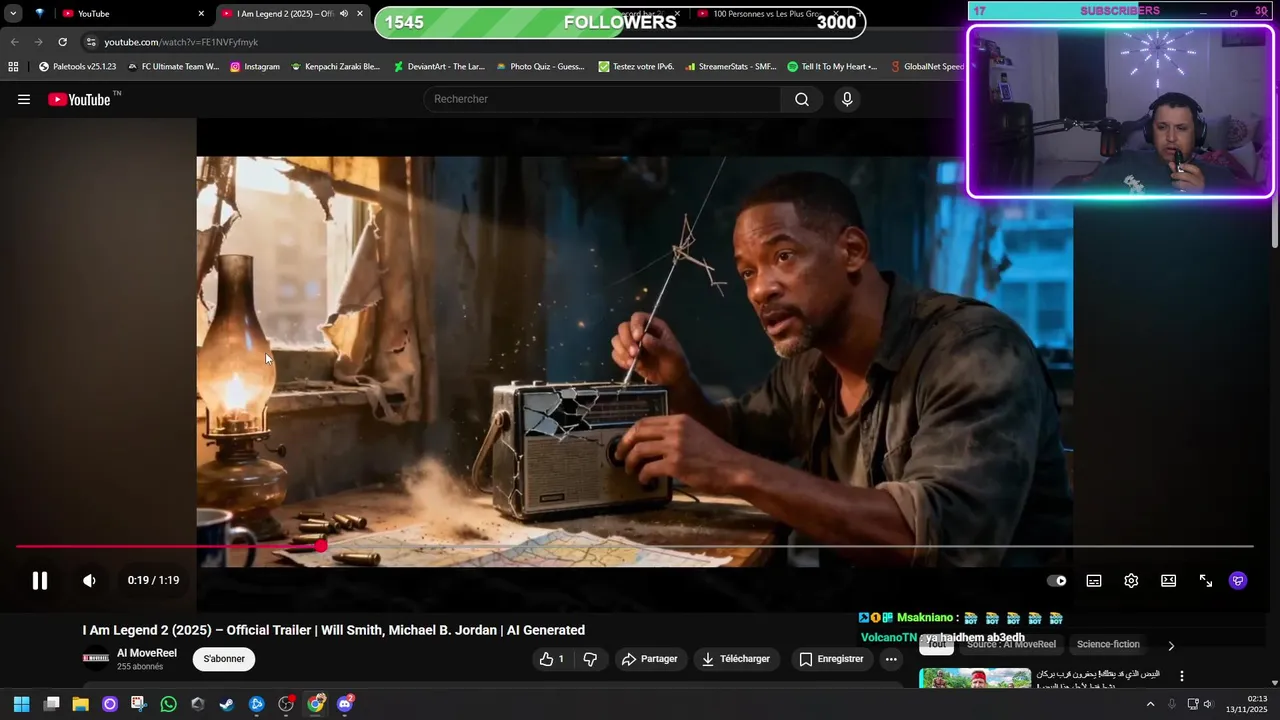Pause the video with the pause button
The height and width of the screenshot is (720, 1280).
[40, 580]
